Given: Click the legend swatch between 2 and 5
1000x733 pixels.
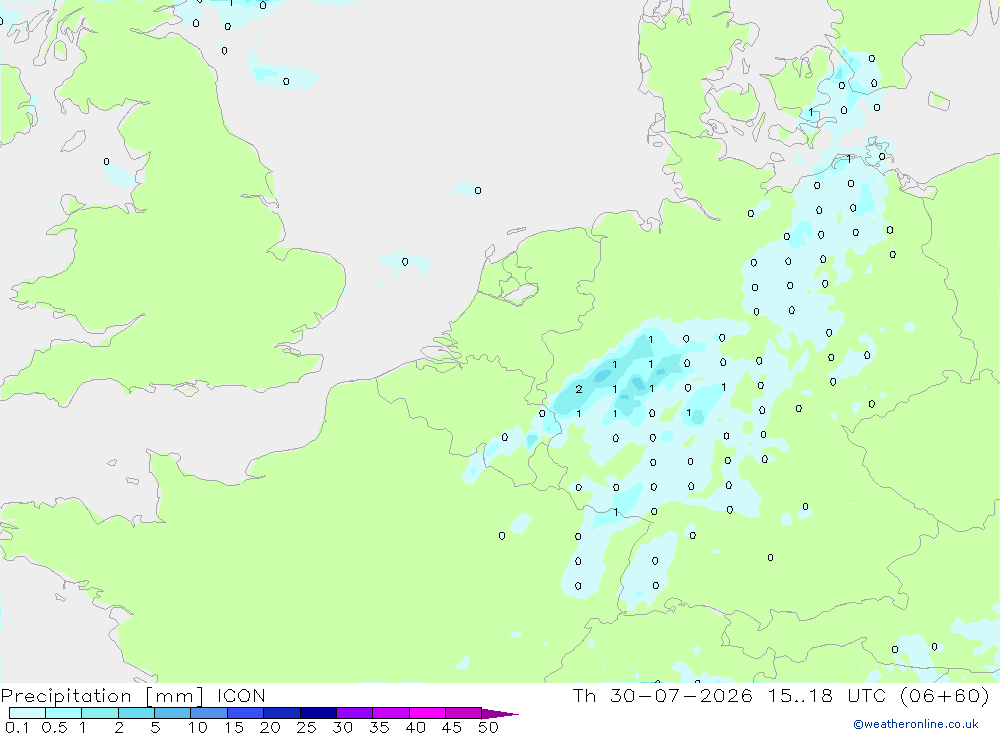Looking at the screenshot, I should click(x=136, y=713).
